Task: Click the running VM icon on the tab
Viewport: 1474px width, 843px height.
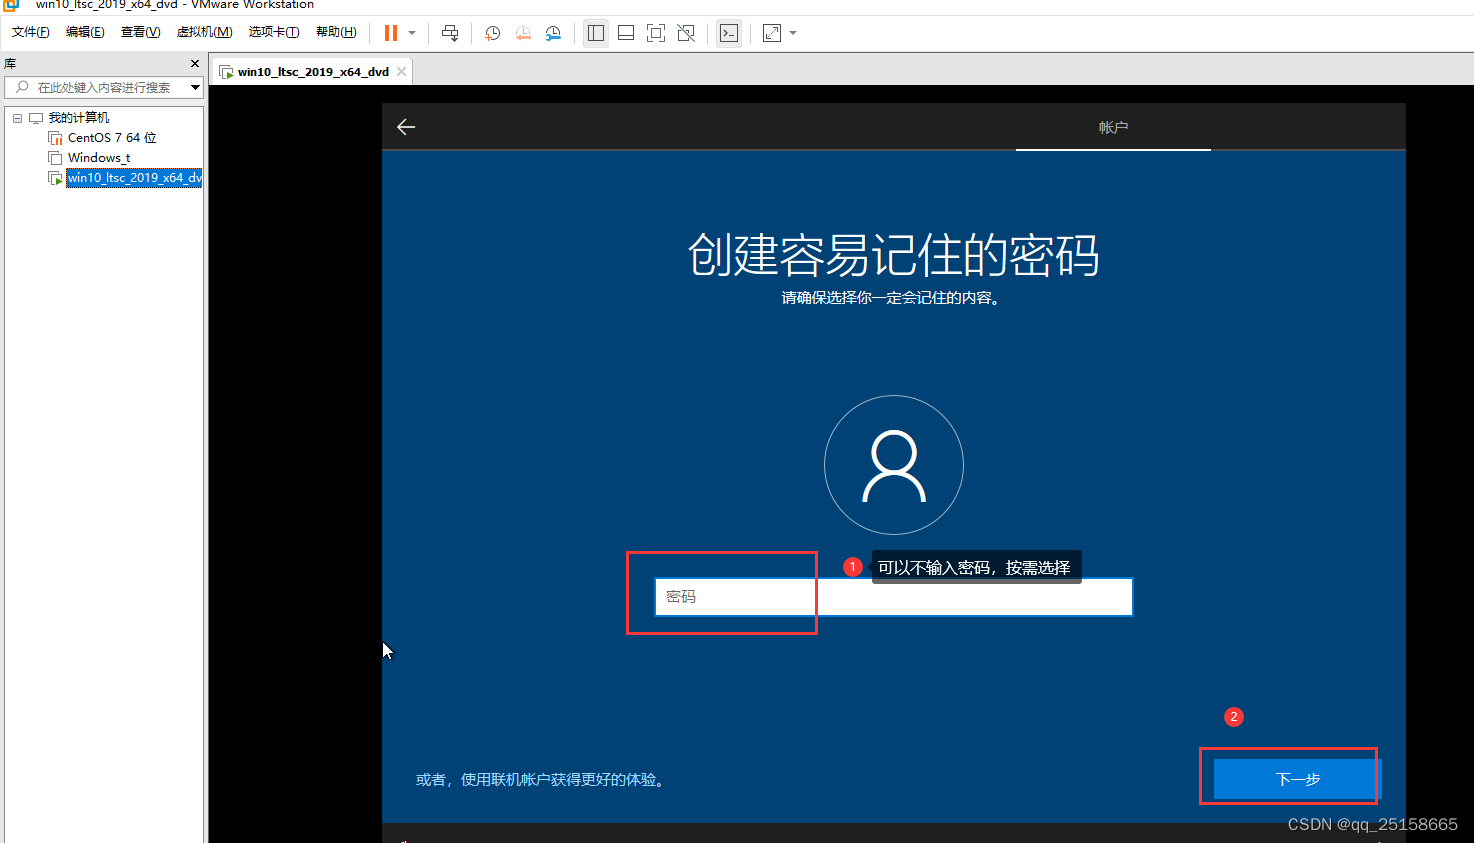Action: tap(227, 72)
